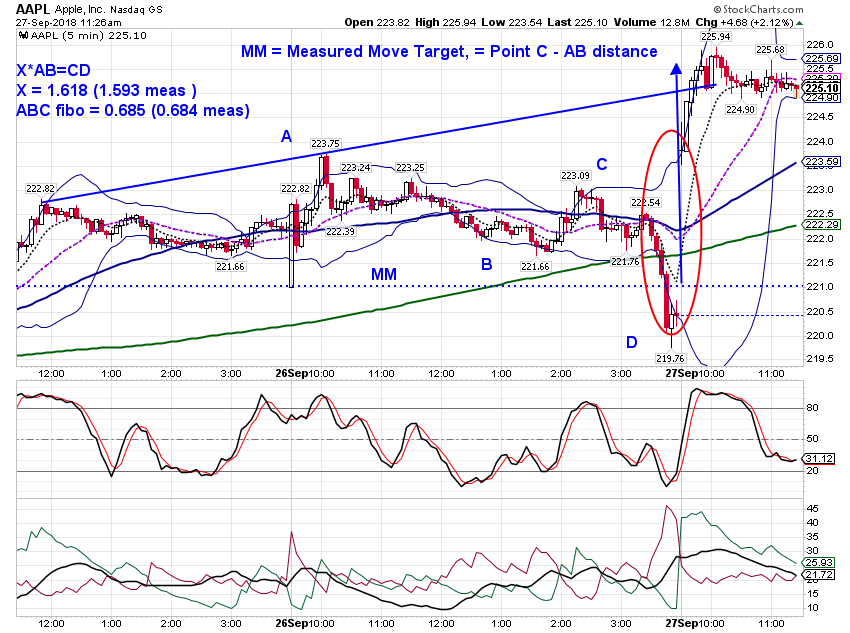Click the 225.68 candle high label
The image size is (850, 633).
point(770,50)
